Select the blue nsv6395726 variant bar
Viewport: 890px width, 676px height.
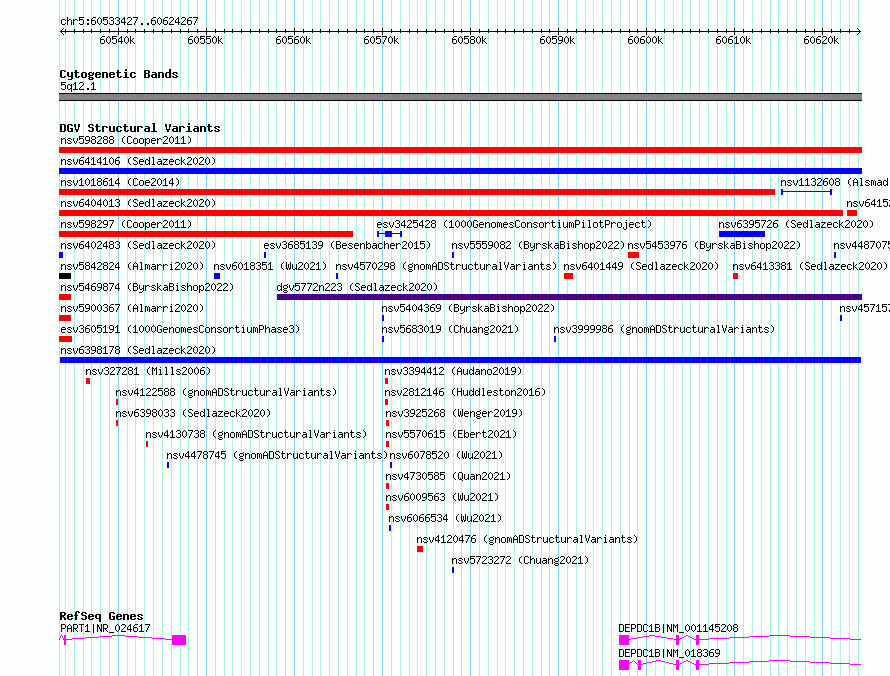coord(742,234)
